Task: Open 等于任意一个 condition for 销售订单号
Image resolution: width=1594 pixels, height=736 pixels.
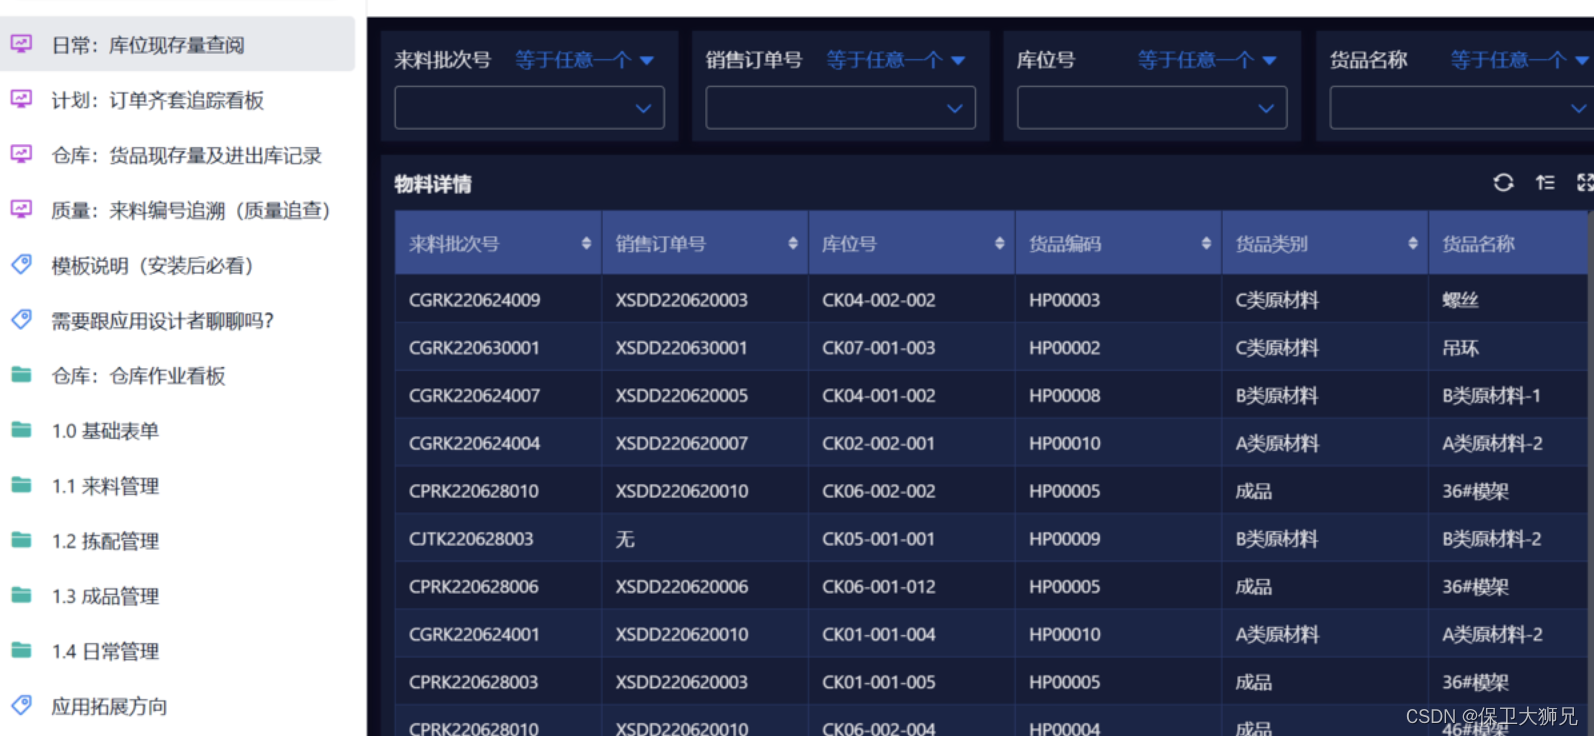Action: point(895,60)
